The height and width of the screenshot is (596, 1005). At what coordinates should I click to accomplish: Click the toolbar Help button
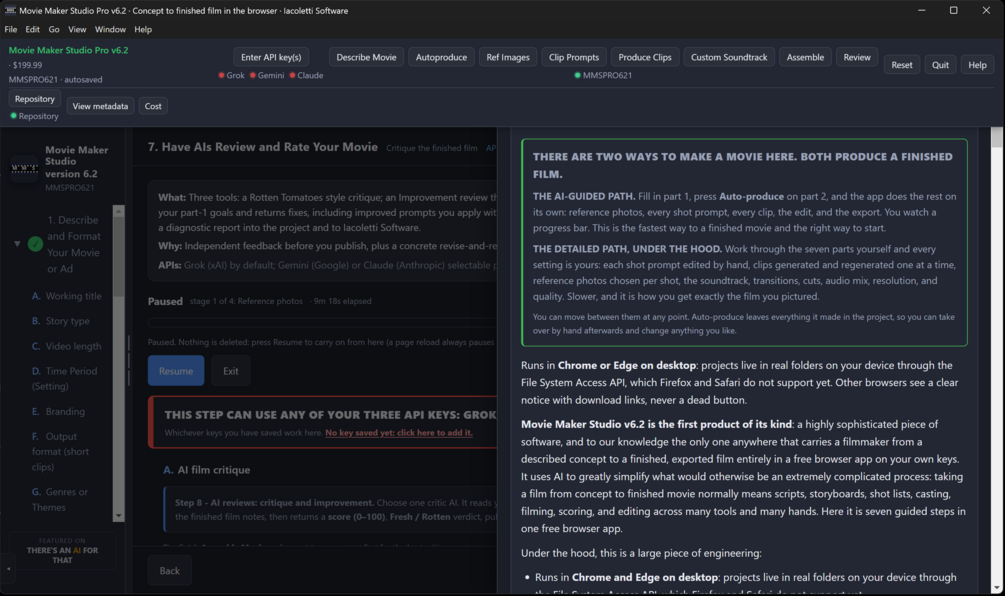point(977,65)
